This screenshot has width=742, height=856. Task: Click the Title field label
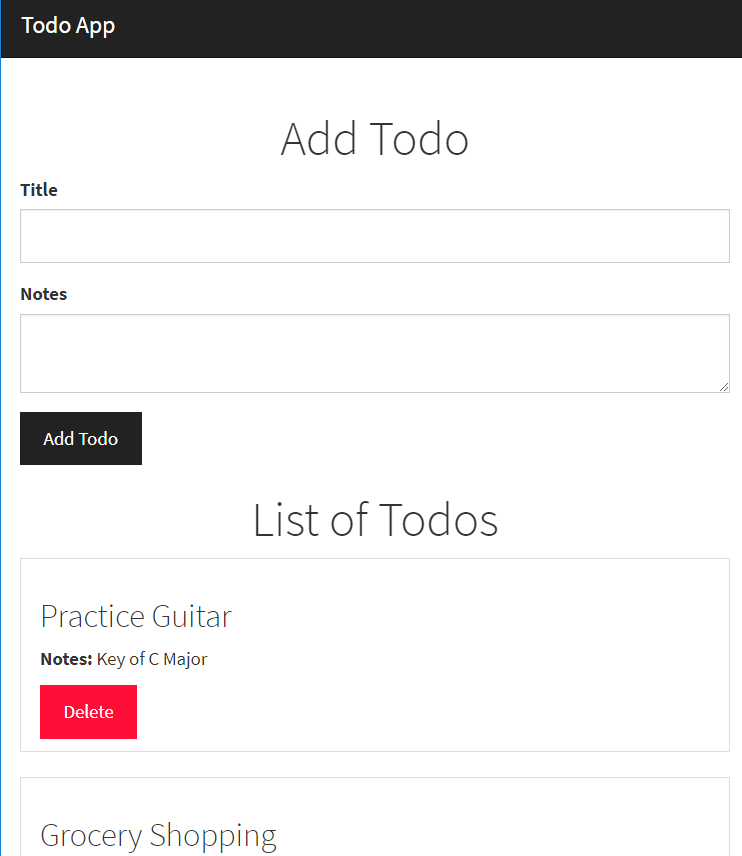[39, 190]
